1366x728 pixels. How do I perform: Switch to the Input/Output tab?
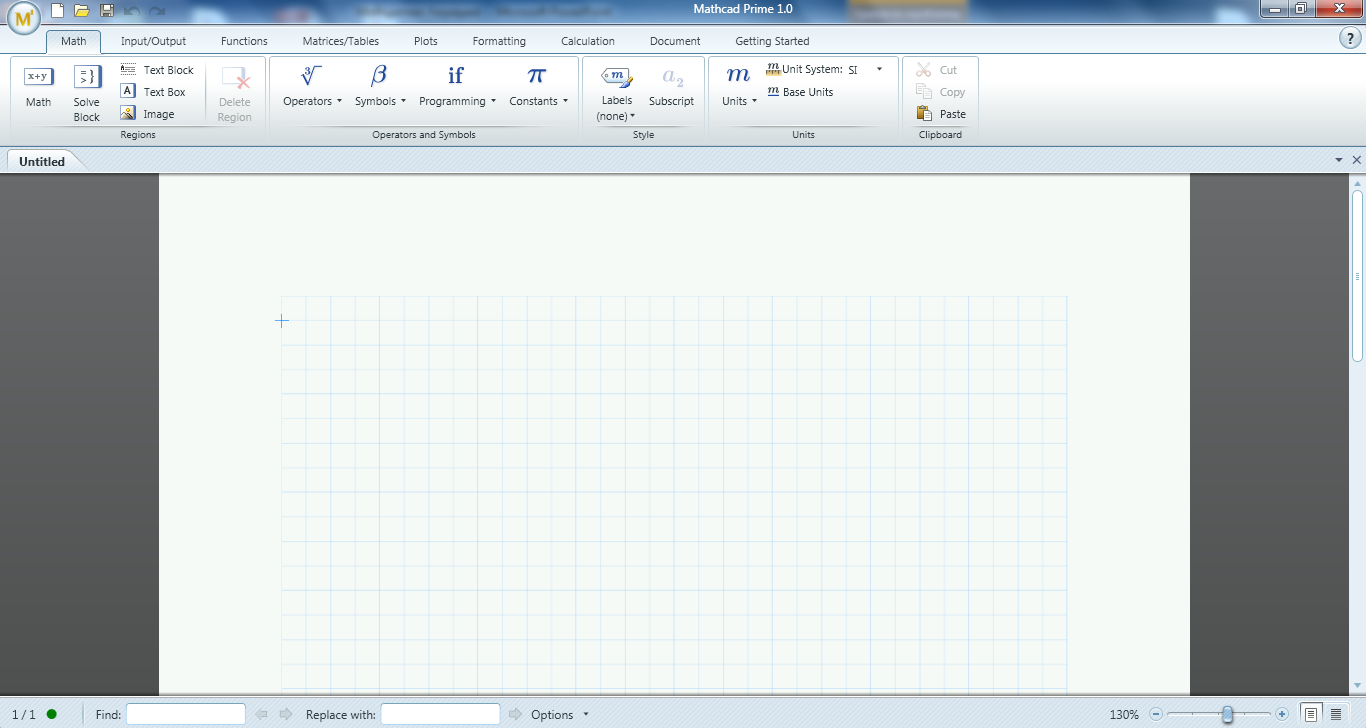coord(153,41)
